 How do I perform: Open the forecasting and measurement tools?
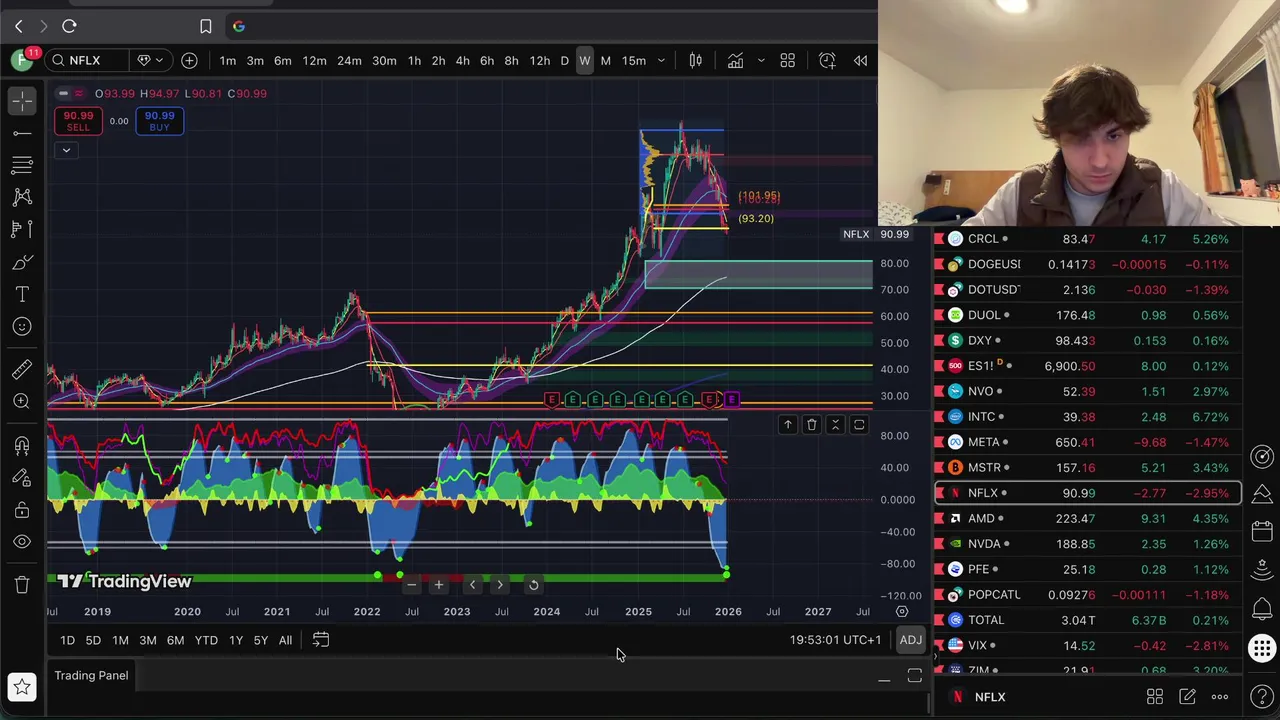[x=22, y=229]
